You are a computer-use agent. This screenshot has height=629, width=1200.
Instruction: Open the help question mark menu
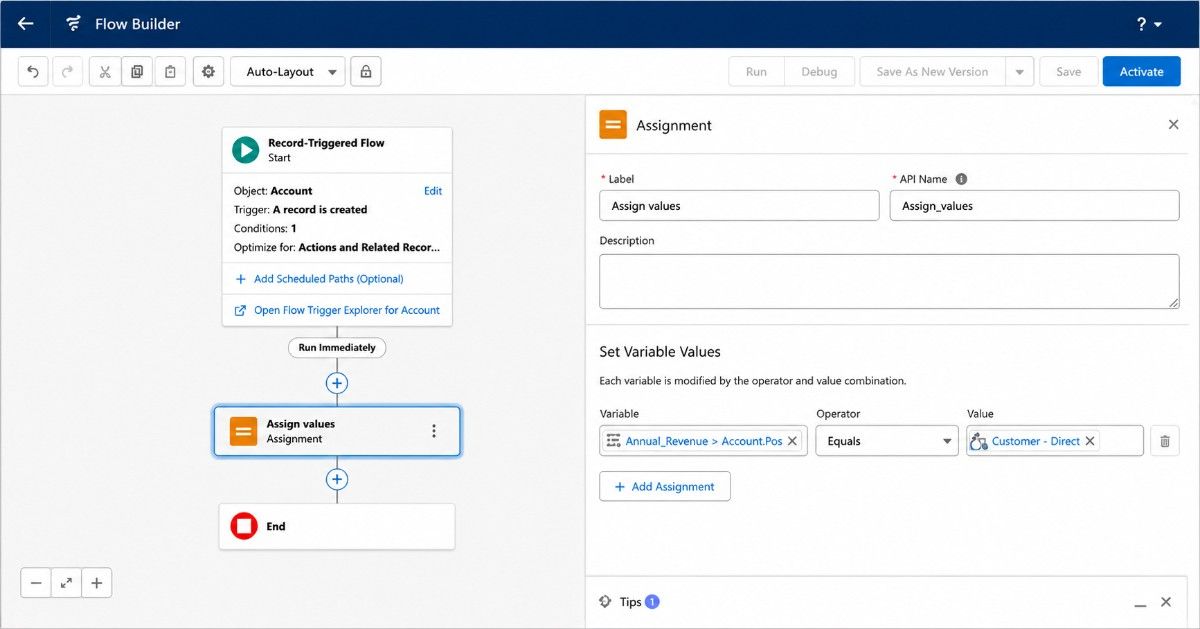pos(1149,24)
